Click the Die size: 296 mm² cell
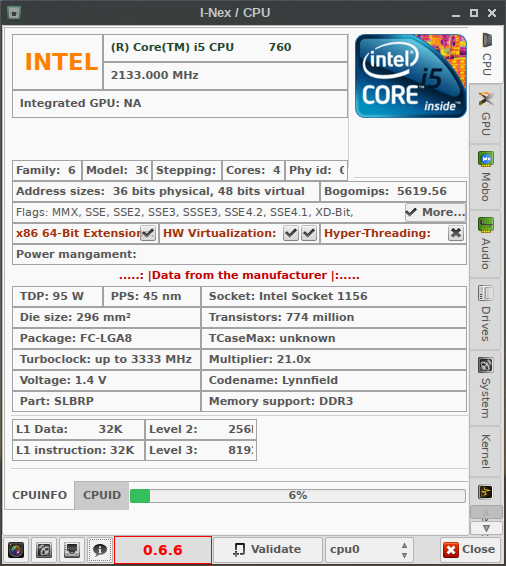This screenshot has width=506, height=566. 106,317
